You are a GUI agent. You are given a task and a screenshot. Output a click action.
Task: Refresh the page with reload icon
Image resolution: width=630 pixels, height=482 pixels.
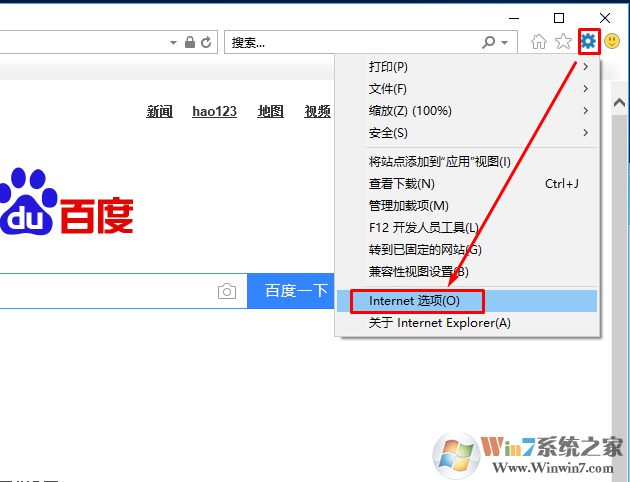tap(206, 42)
